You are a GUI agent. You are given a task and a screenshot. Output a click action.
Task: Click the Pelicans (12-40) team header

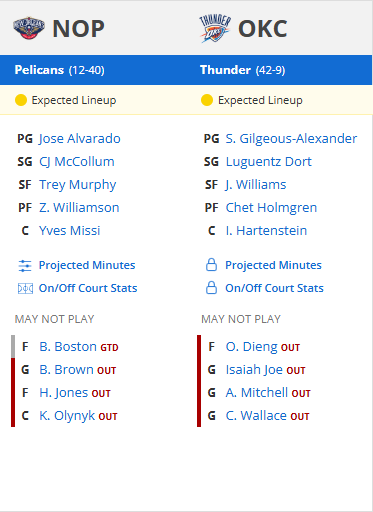pyautogui.click(x=59, y=70)
